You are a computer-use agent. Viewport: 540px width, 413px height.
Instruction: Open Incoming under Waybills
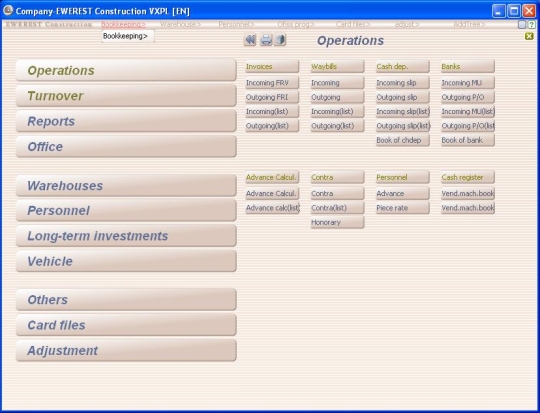(337, 83)
